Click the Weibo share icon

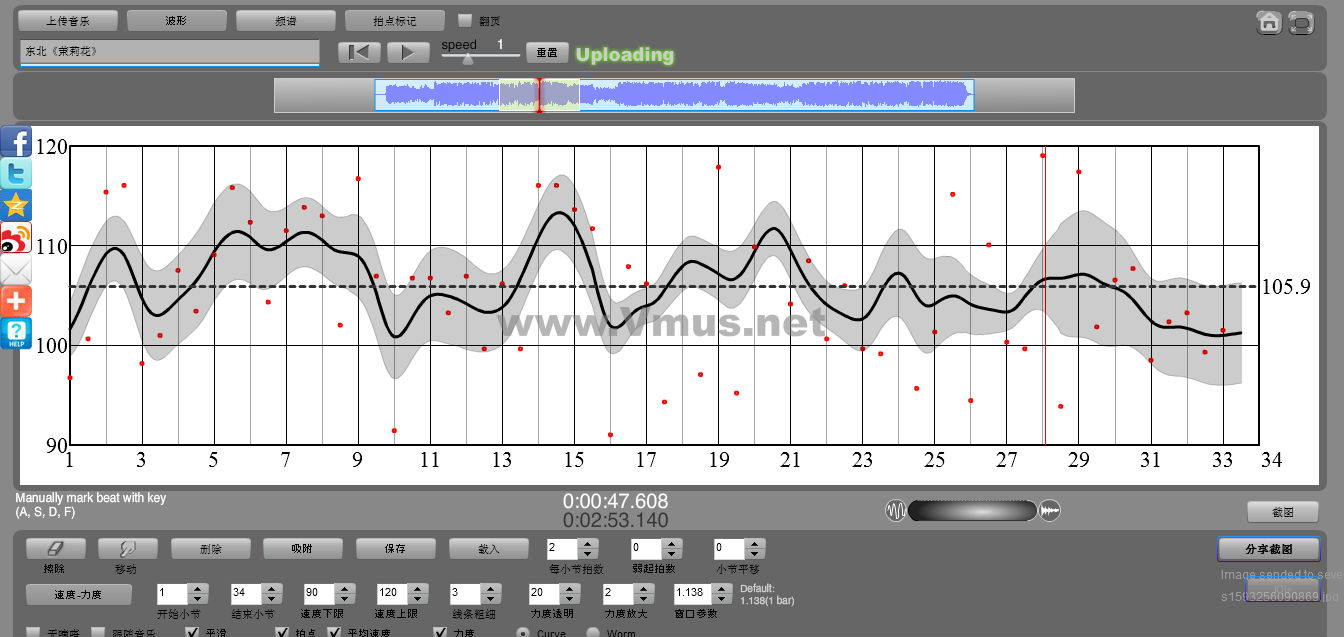point(16,237)
